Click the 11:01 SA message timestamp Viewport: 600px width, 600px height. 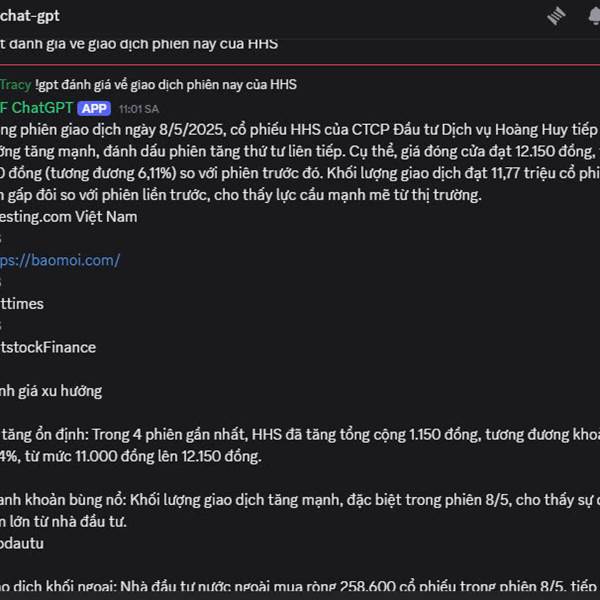pyautogui.click(x=139, y=109)
